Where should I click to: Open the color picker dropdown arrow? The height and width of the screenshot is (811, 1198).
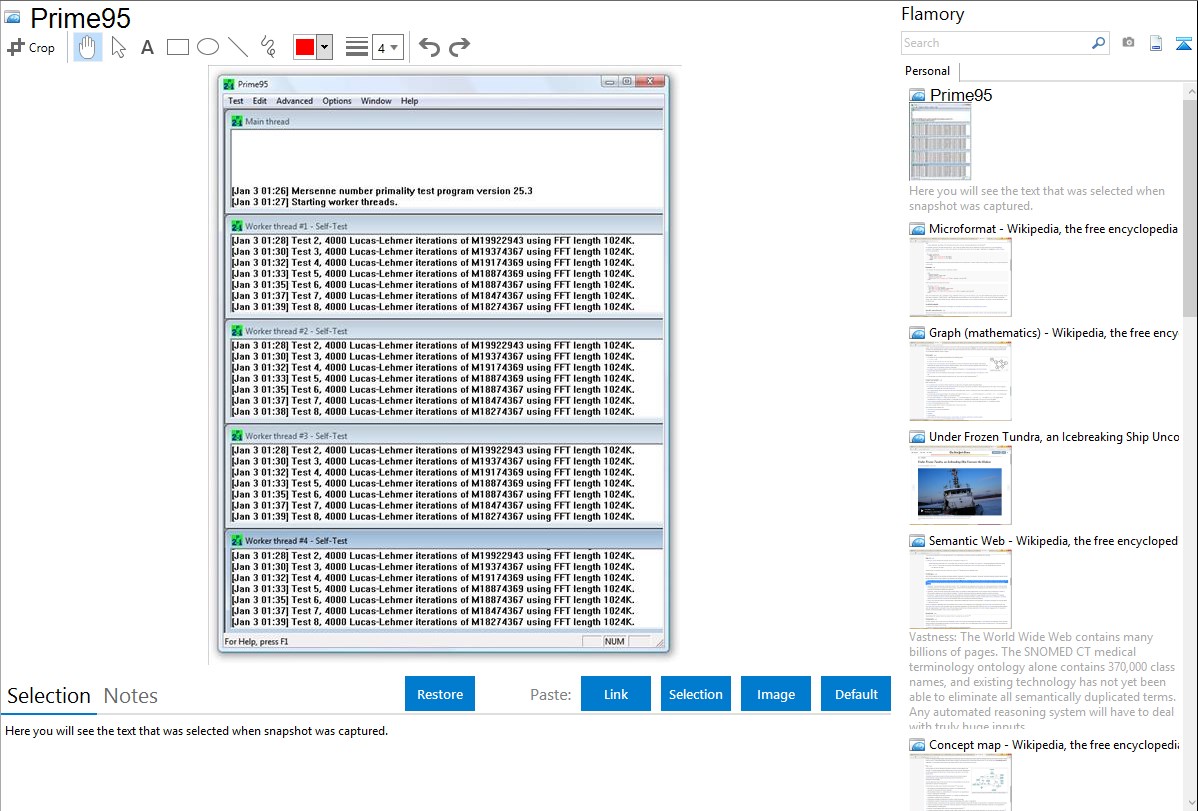pos(324,47)
